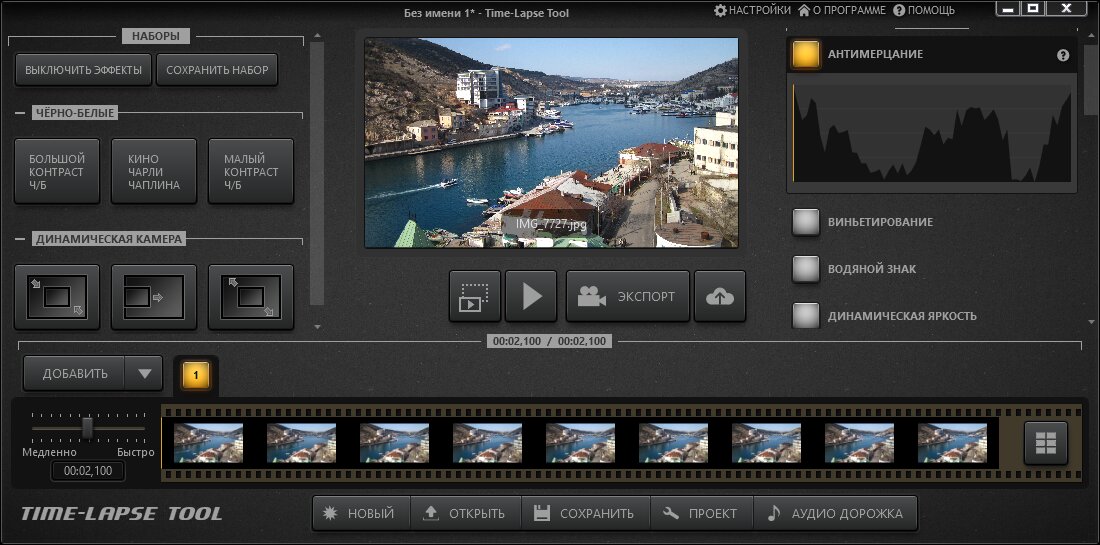Turn on the Водяной знак toggle
The height and width of the screenshot is (545, 1100).
click(806, 269)
